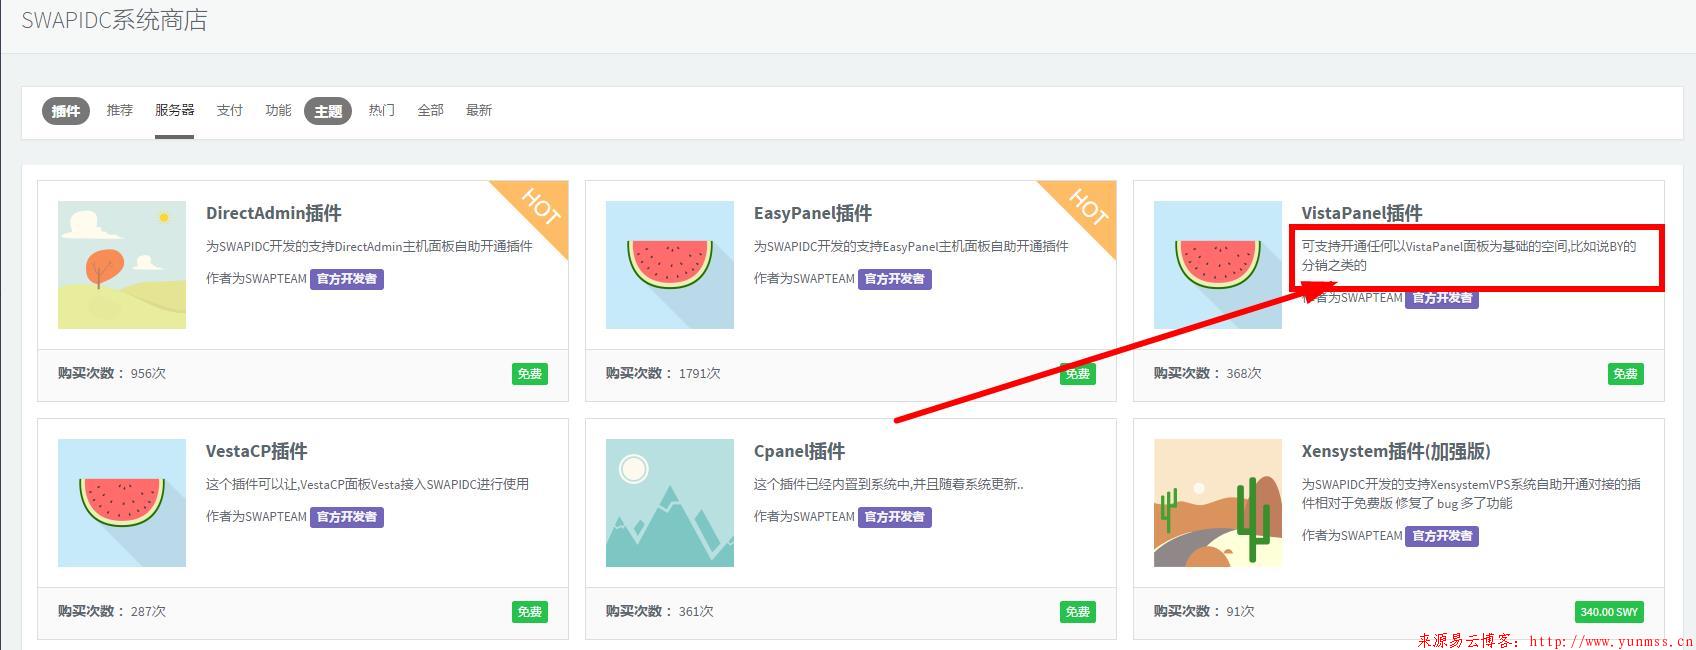Open the VestaCP插件 title link

coord(256,451)
